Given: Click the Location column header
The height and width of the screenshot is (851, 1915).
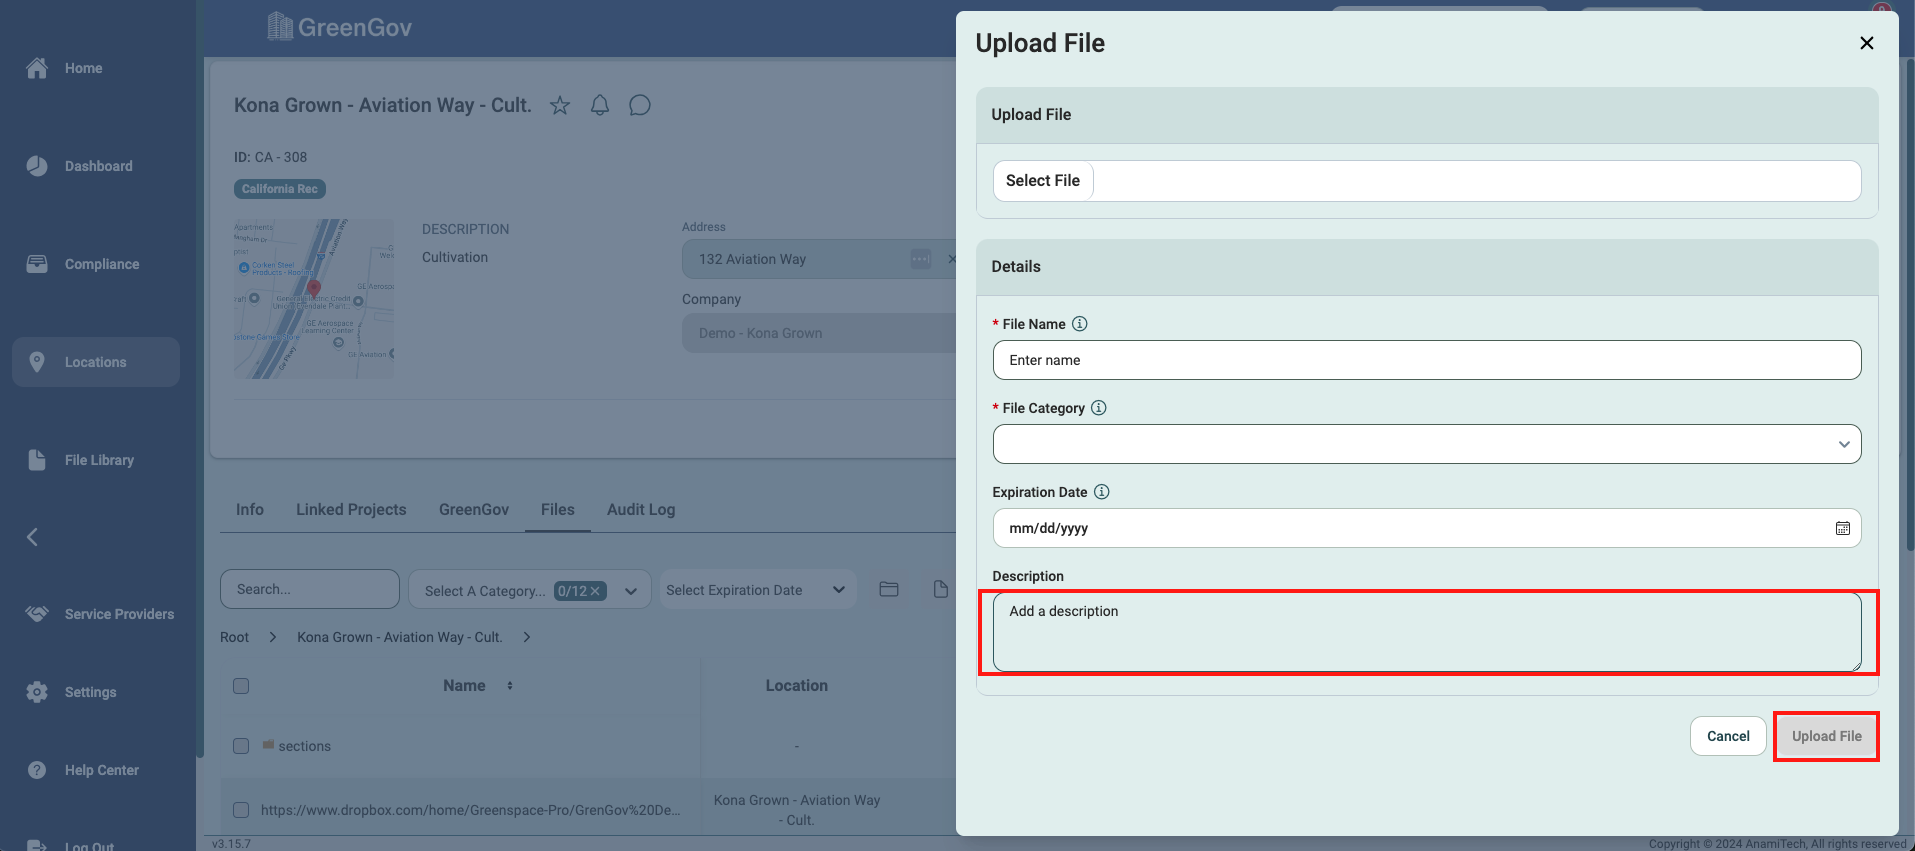Looking at the screenshot, I should [x=797, y=686].
